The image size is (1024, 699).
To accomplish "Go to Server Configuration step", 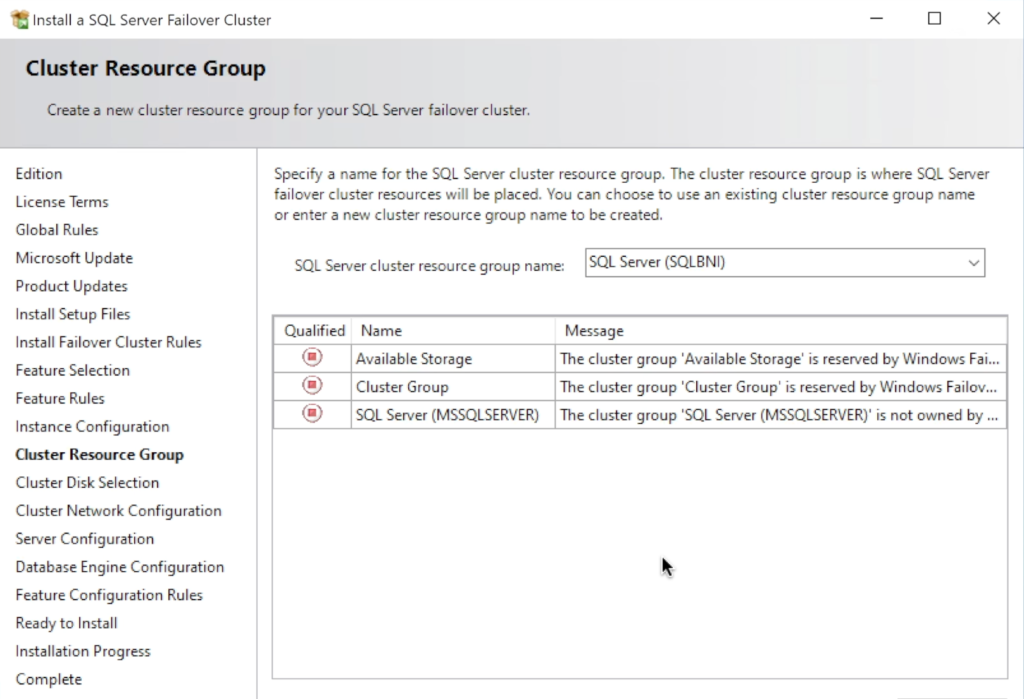I will 85,539.
